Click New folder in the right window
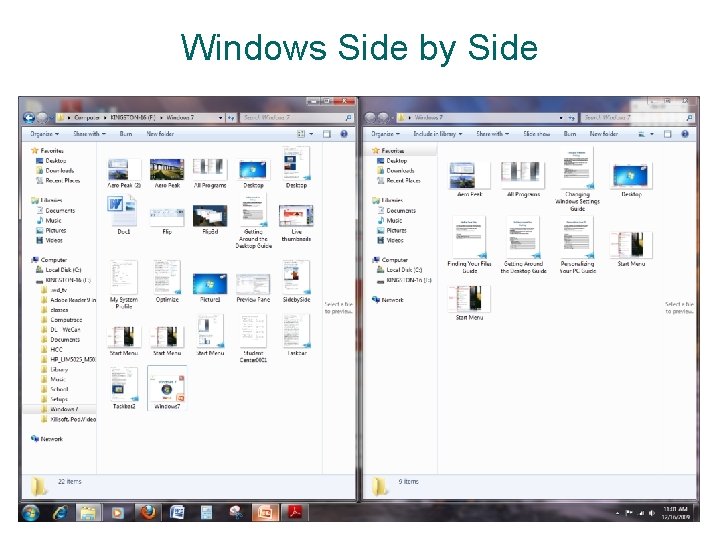The width and height of the screenshot is (720, 540). click(x=604, y=134)
